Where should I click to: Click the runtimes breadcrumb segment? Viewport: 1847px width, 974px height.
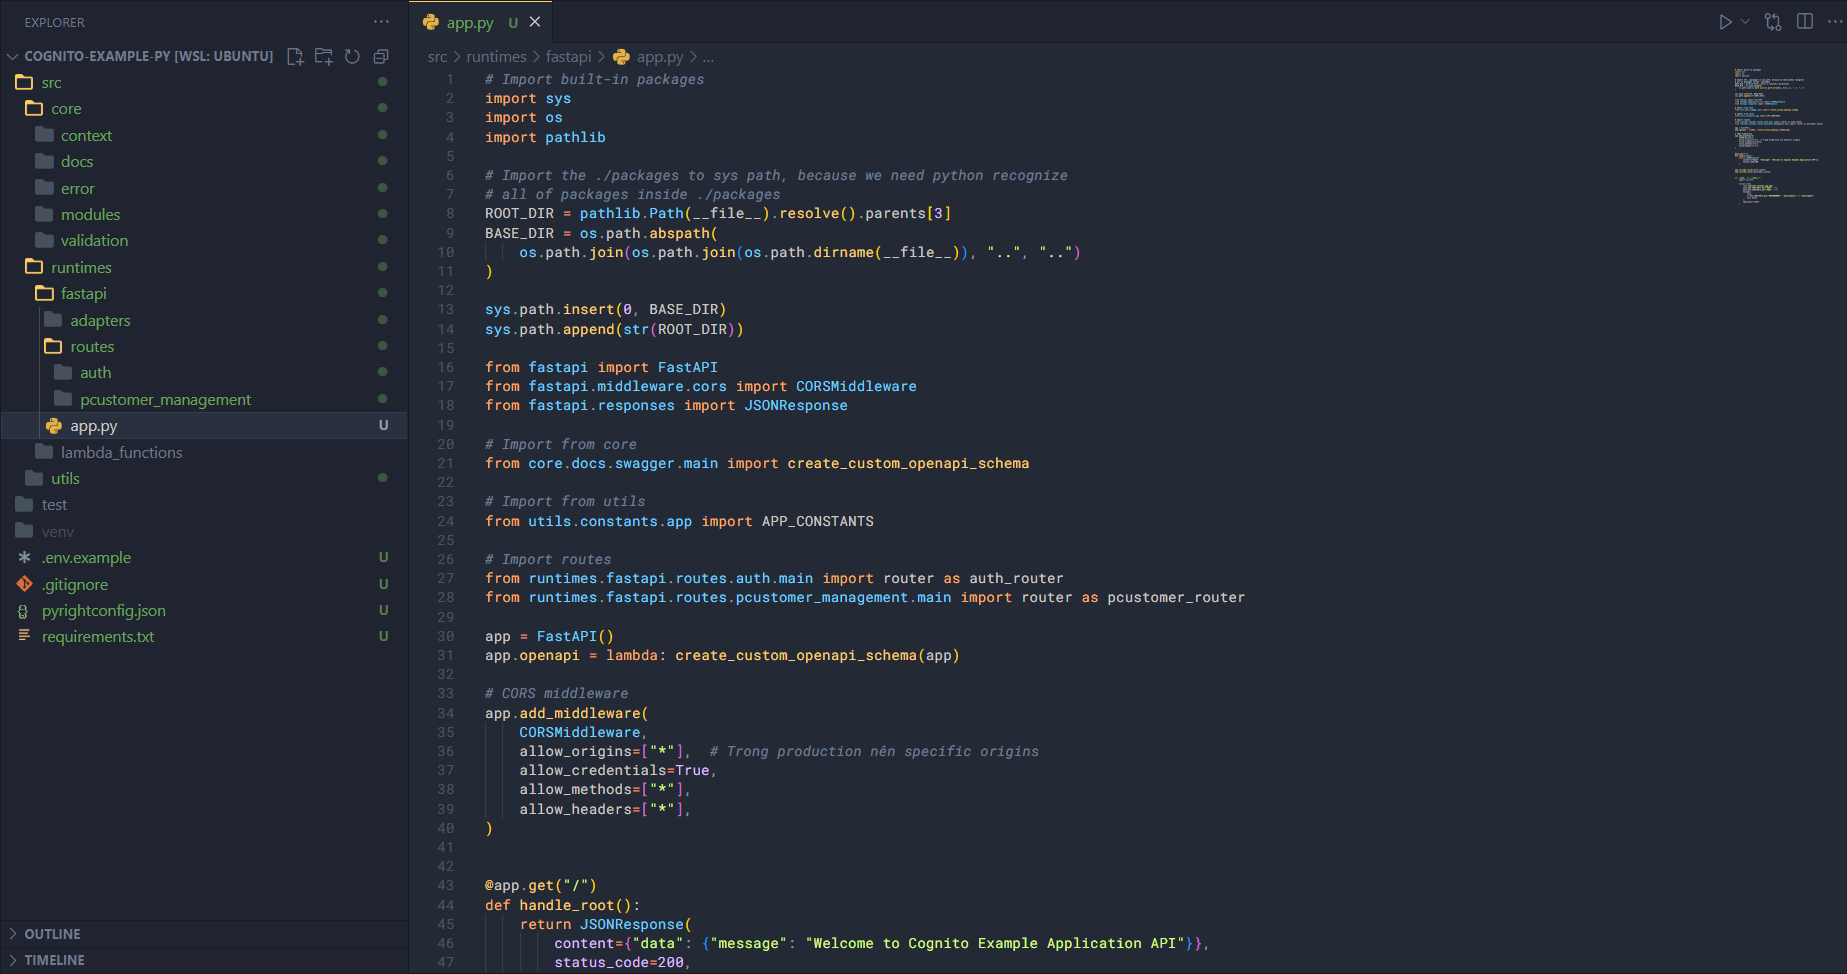(x=496, y=57)
